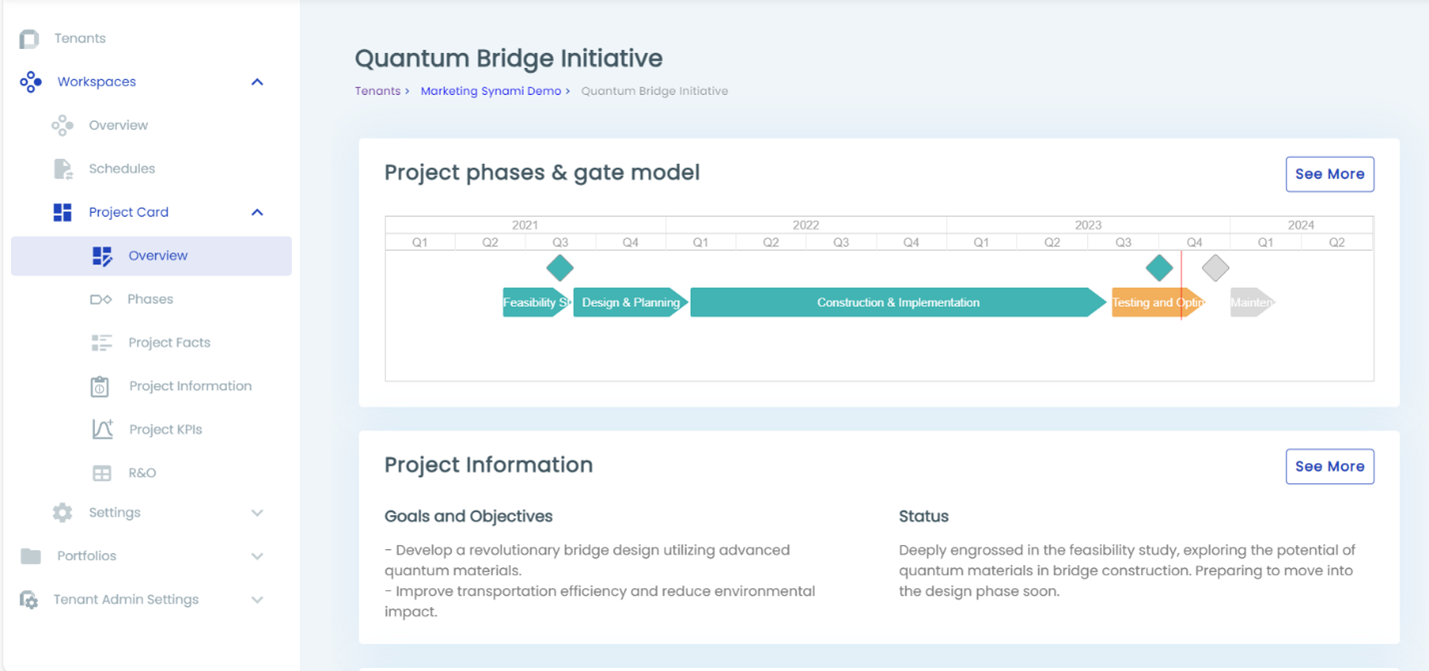Open the workspace Overview menu item

pyautogui.click(x=118, y=125)
